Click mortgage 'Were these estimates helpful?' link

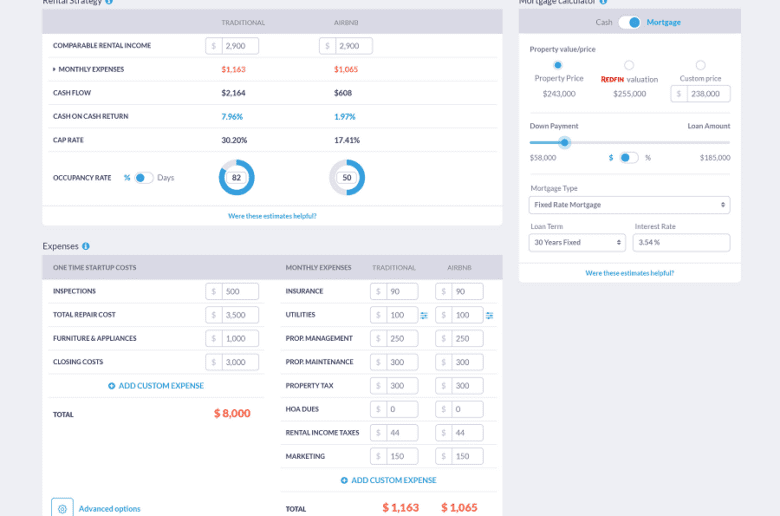tap(629, 273)
